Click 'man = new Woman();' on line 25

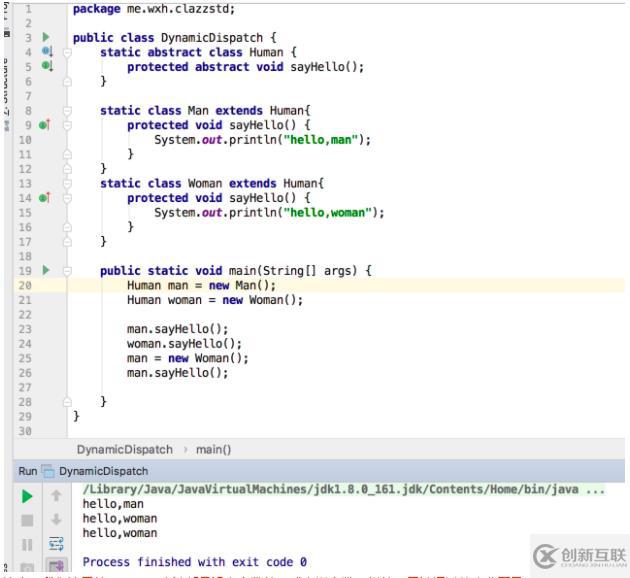click(x=188, y=358)
